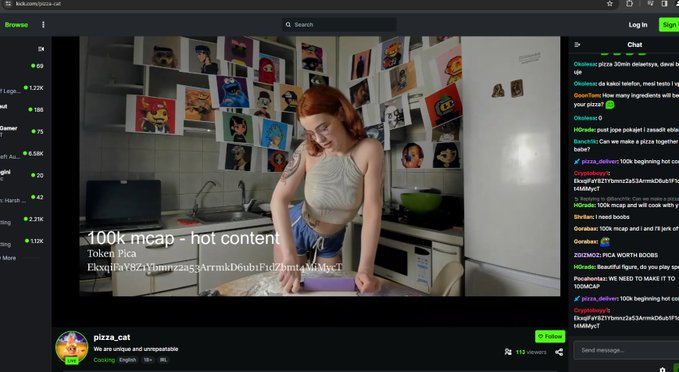Open the browser side panel icon
This screenshot has height=372, width=679.
[664, 3]
